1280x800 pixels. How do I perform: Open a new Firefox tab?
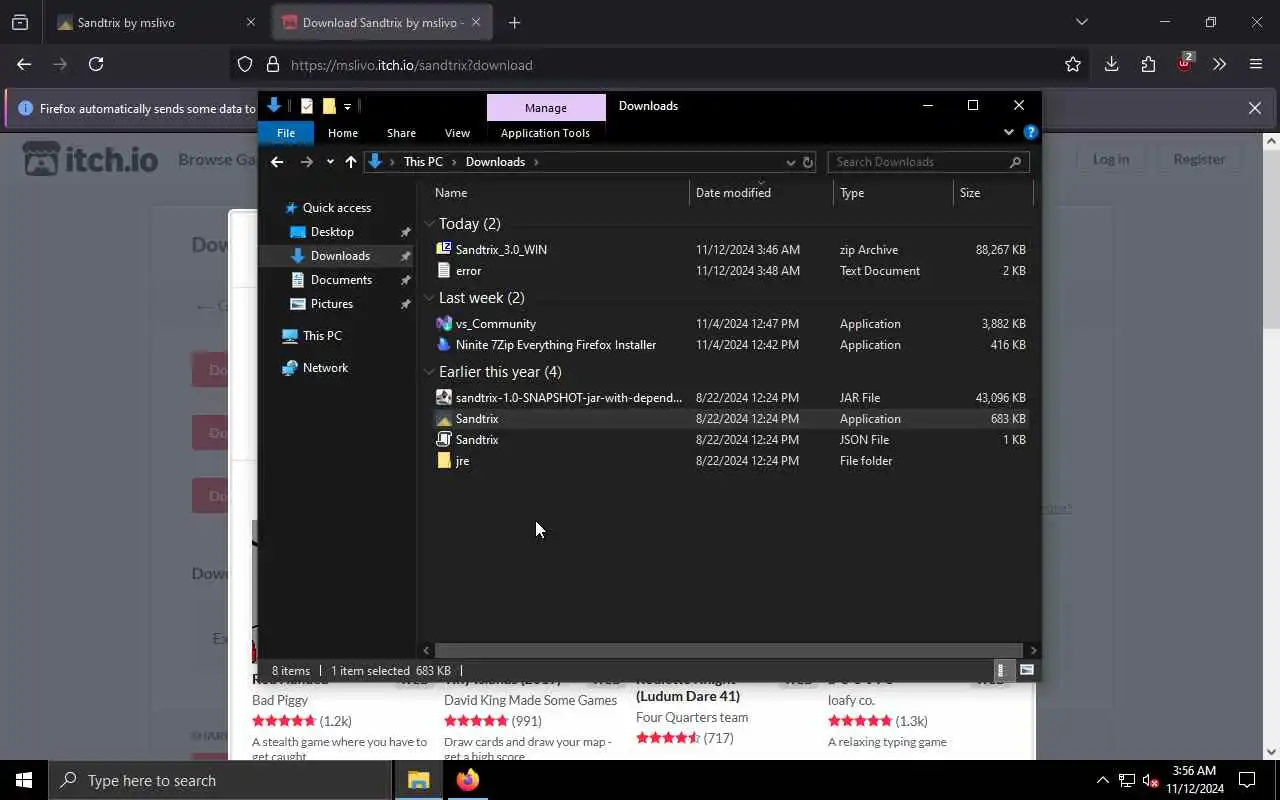[514, 22]
